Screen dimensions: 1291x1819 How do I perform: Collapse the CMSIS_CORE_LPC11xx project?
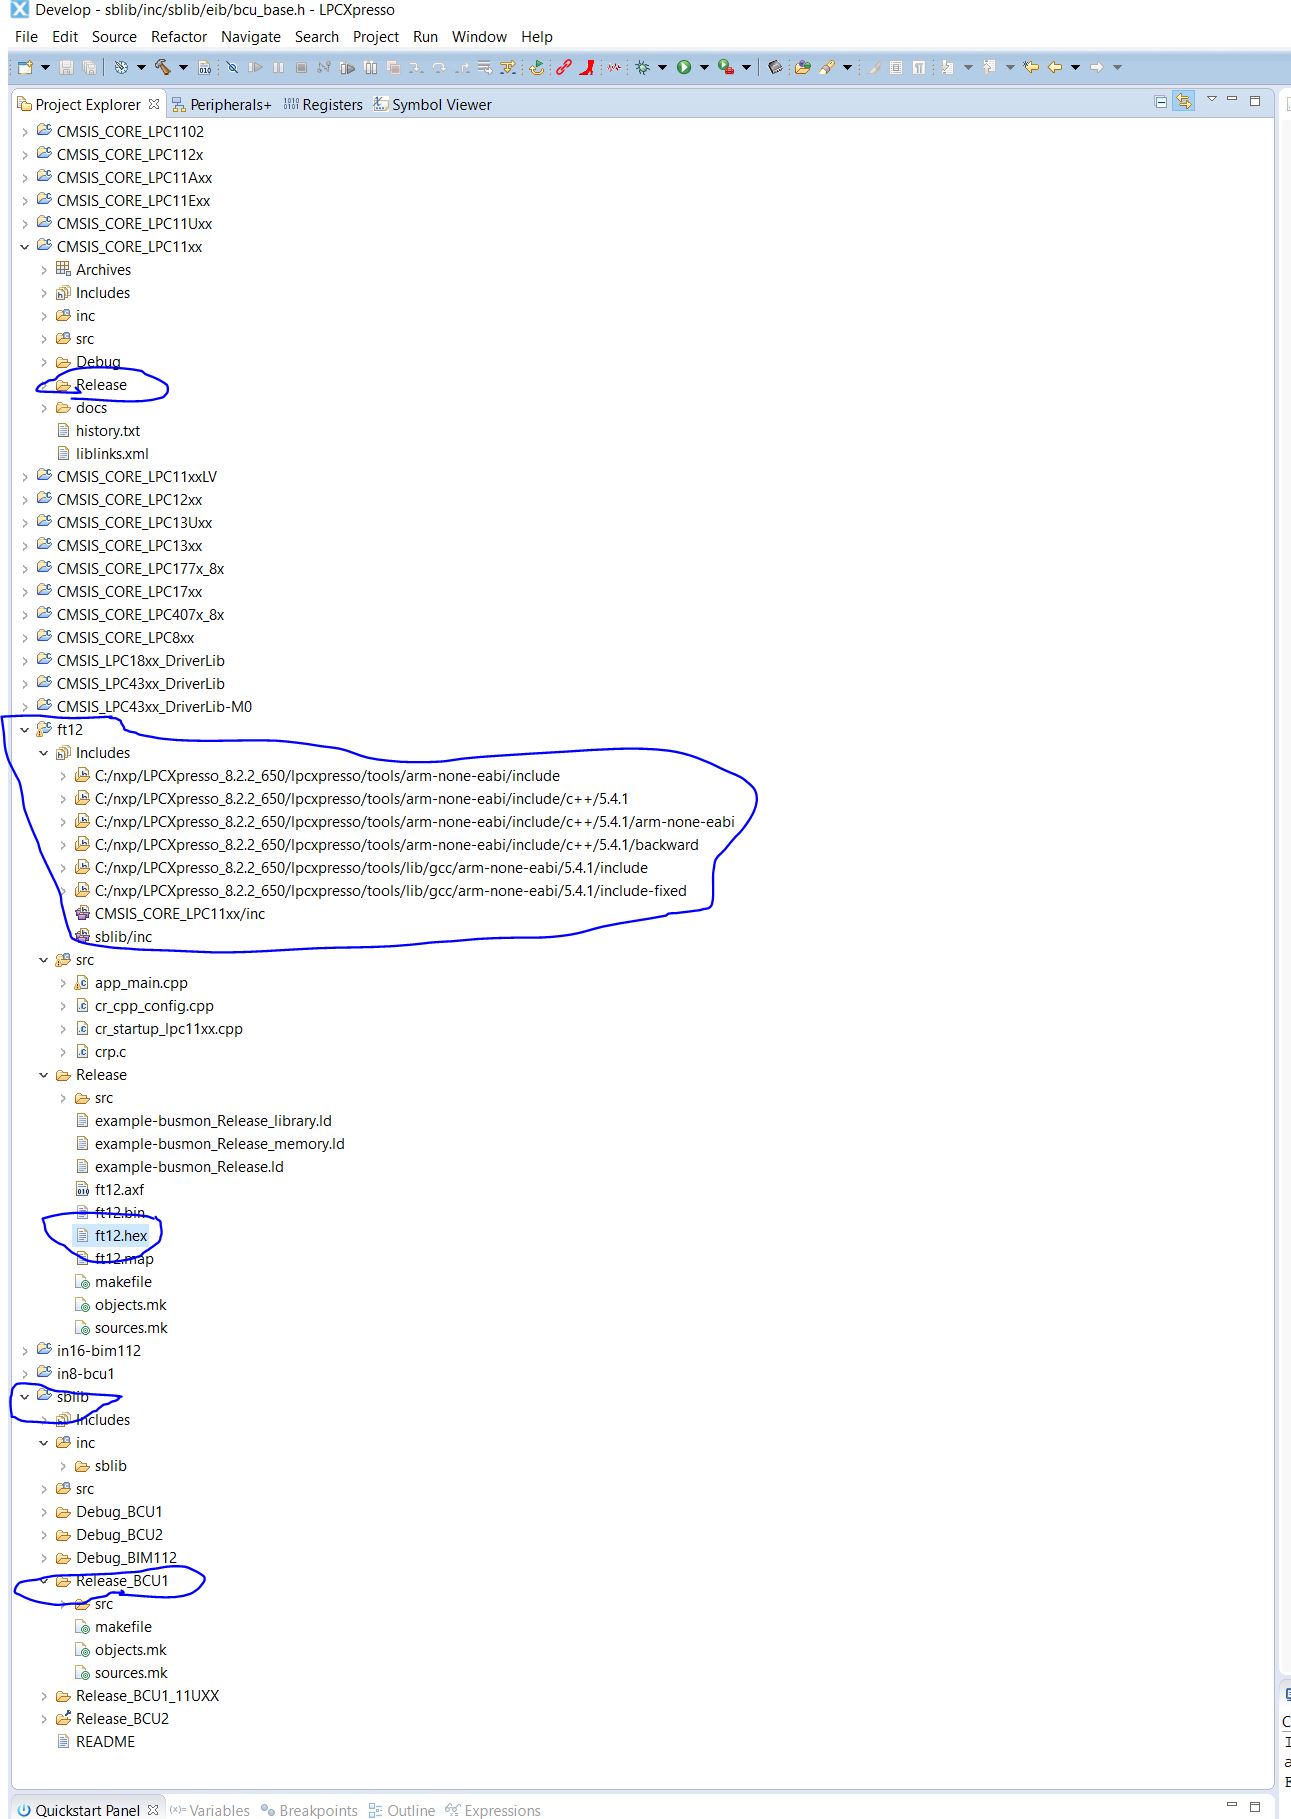coord(25,247)
